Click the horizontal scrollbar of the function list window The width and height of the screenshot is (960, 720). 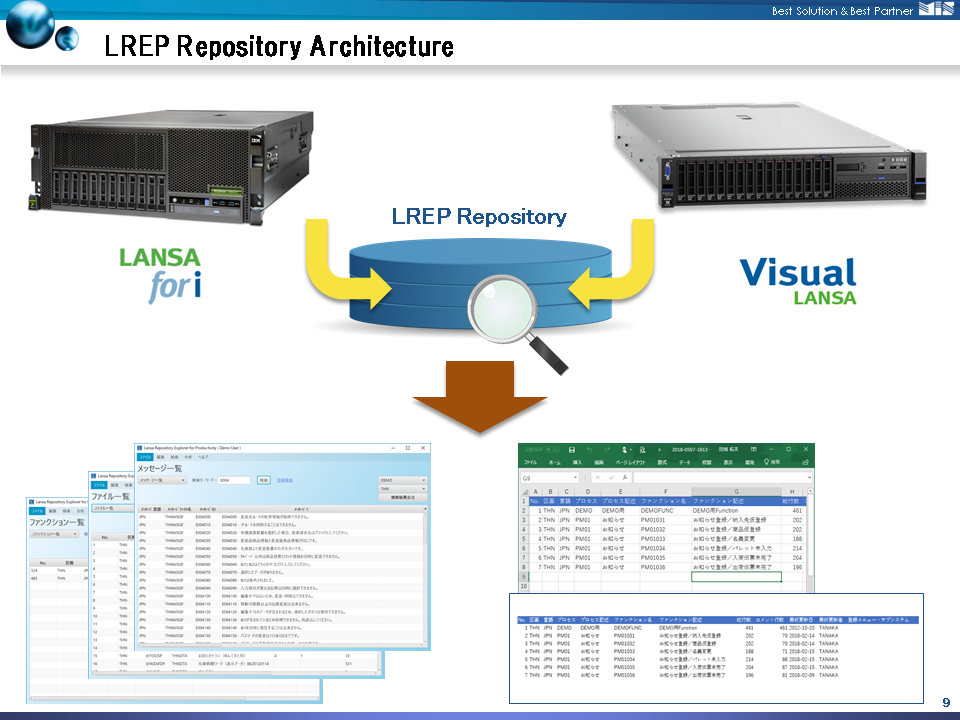[174, 698]
